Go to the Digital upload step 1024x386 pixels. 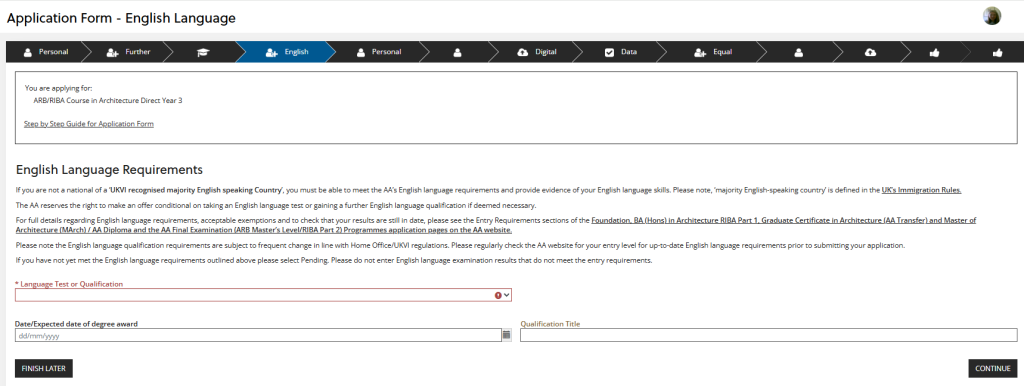537,52
